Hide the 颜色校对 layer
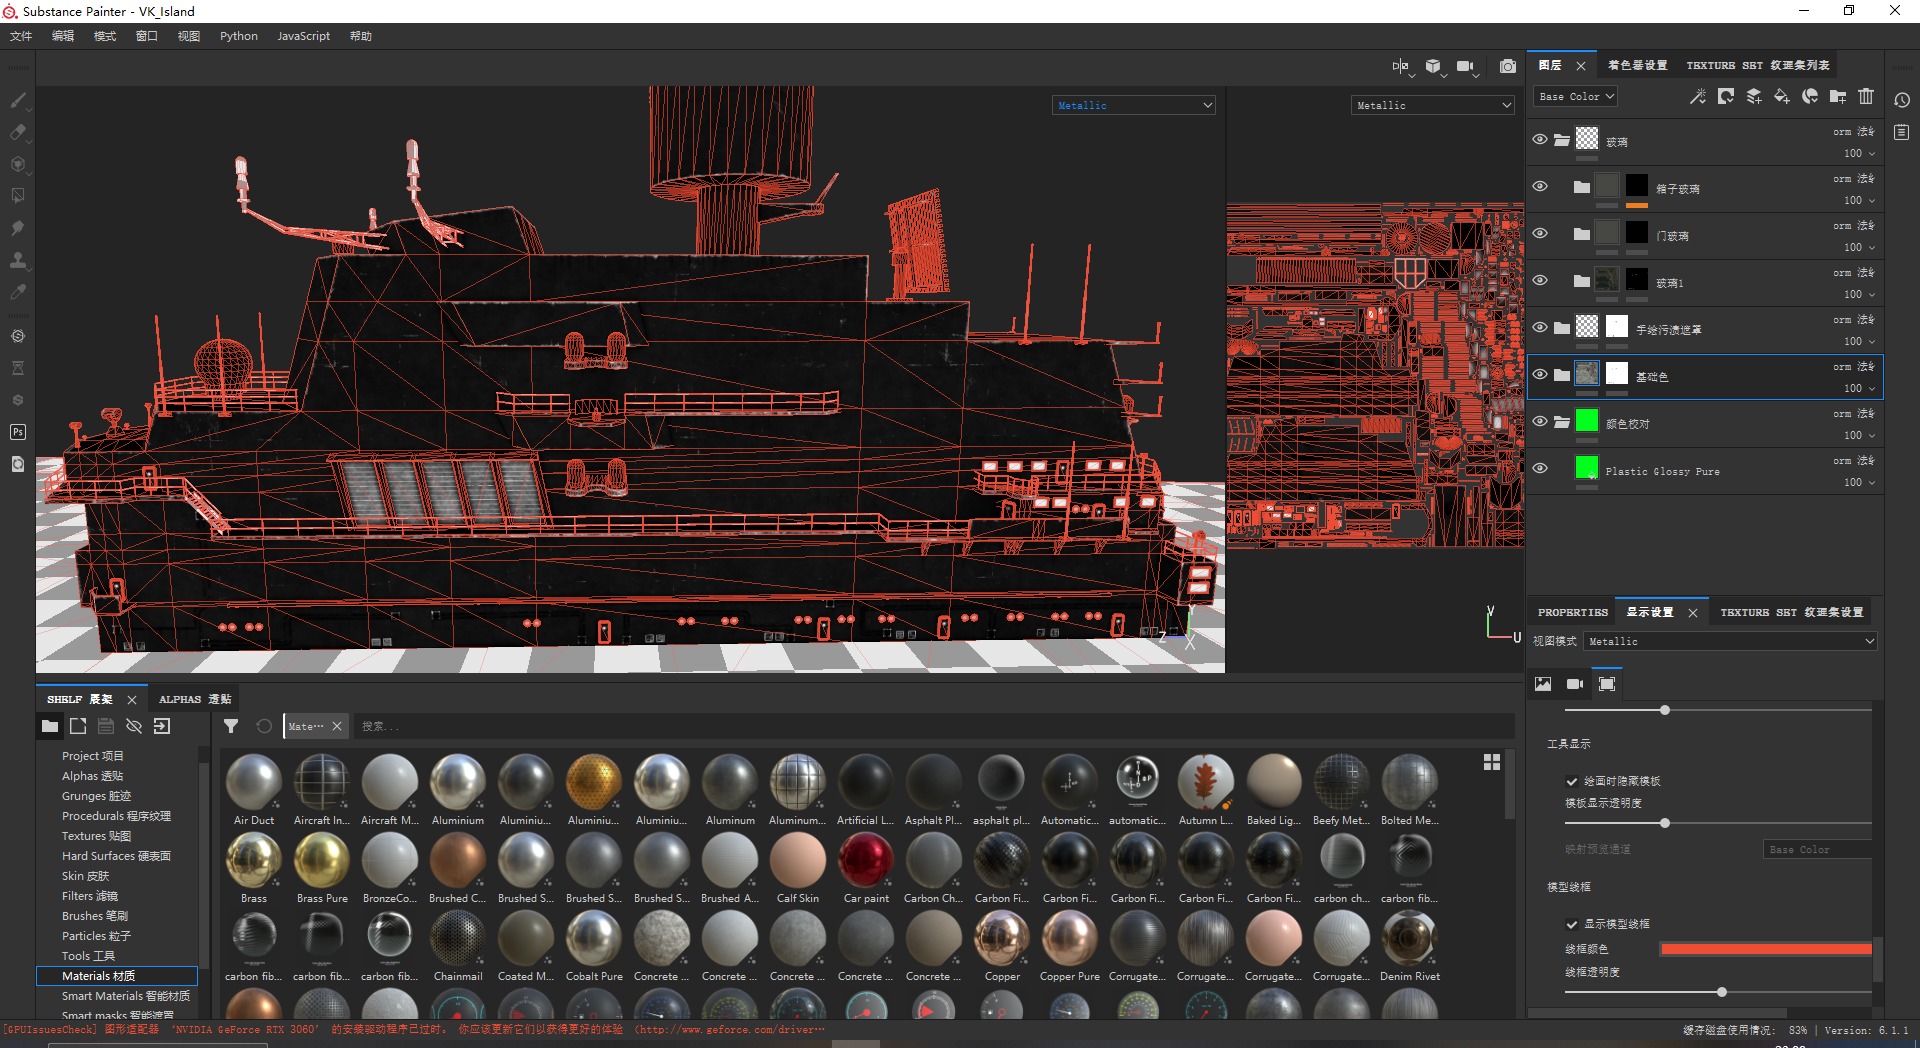Screen dimensions: 1920x1048 coord(1540,421)
